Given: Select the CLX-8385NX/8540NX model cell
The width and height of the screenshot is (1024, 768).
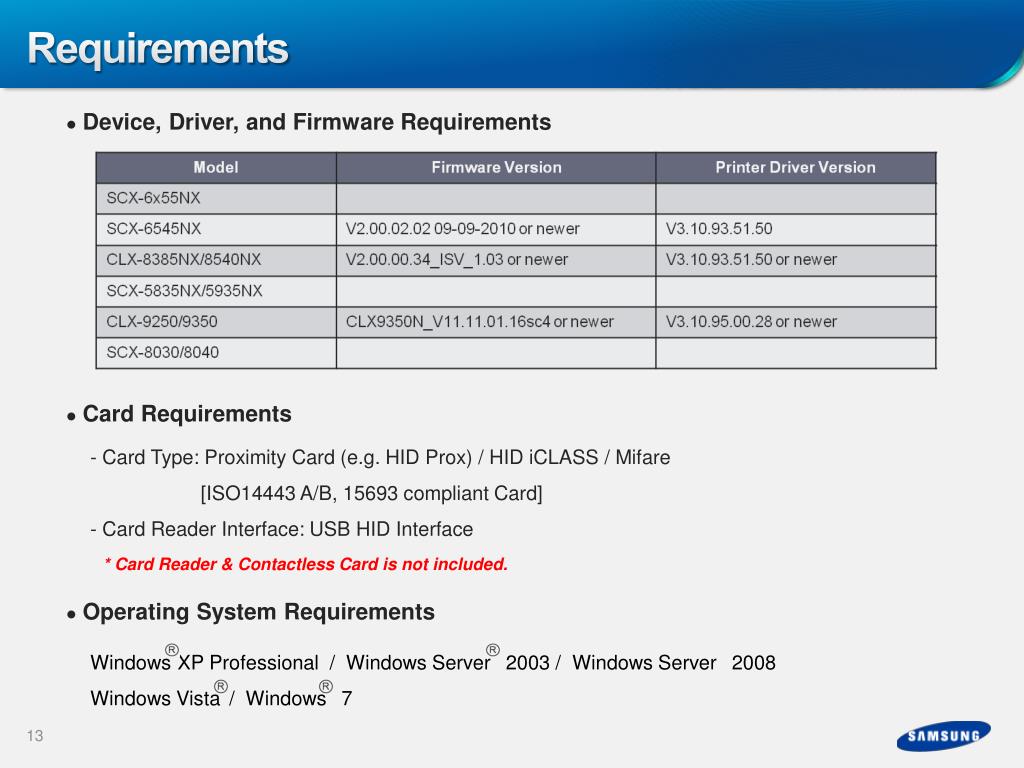Looking at the screenshot, I should click(216, 260).
